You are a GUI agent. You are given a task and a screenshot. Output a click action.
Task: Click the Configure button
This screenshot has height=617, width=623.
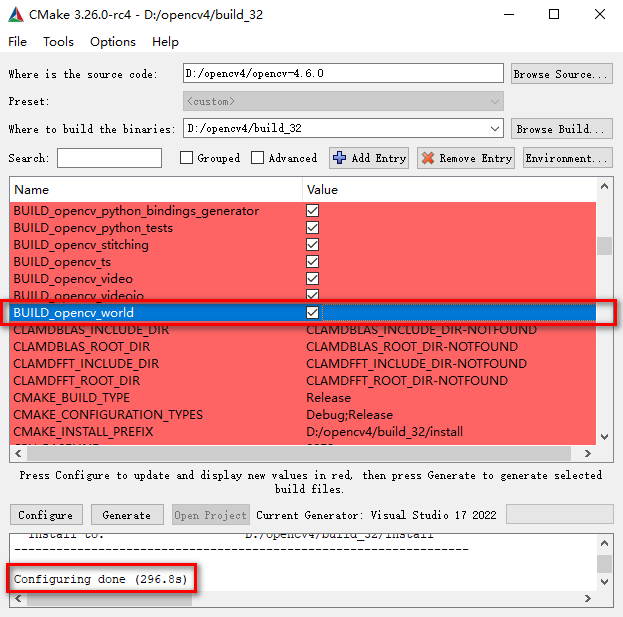46,515
